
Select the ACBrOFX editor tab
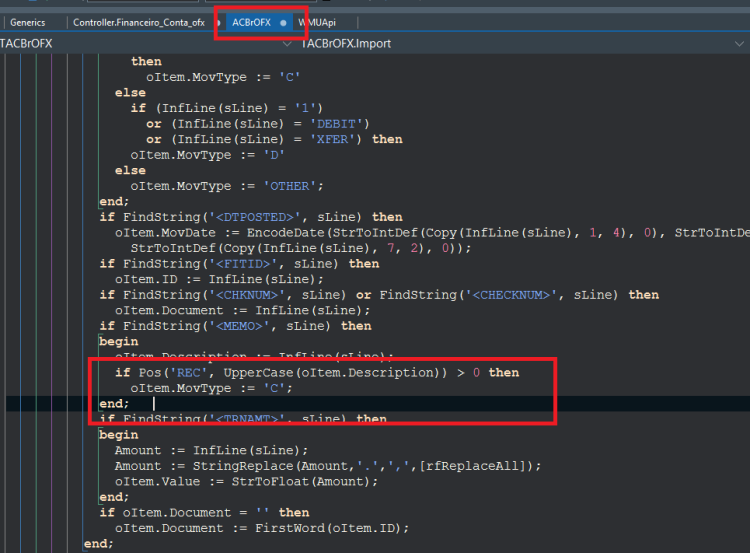252,22
